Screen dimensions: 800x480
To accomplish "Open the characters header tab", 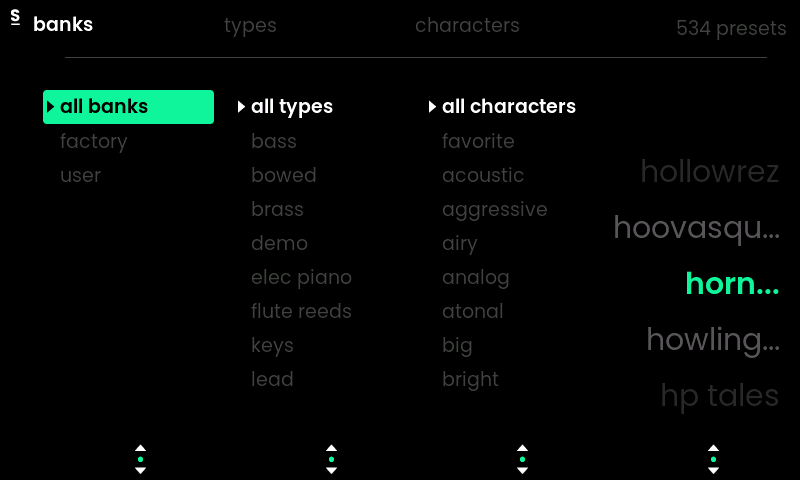I will [x=467, y=25].
